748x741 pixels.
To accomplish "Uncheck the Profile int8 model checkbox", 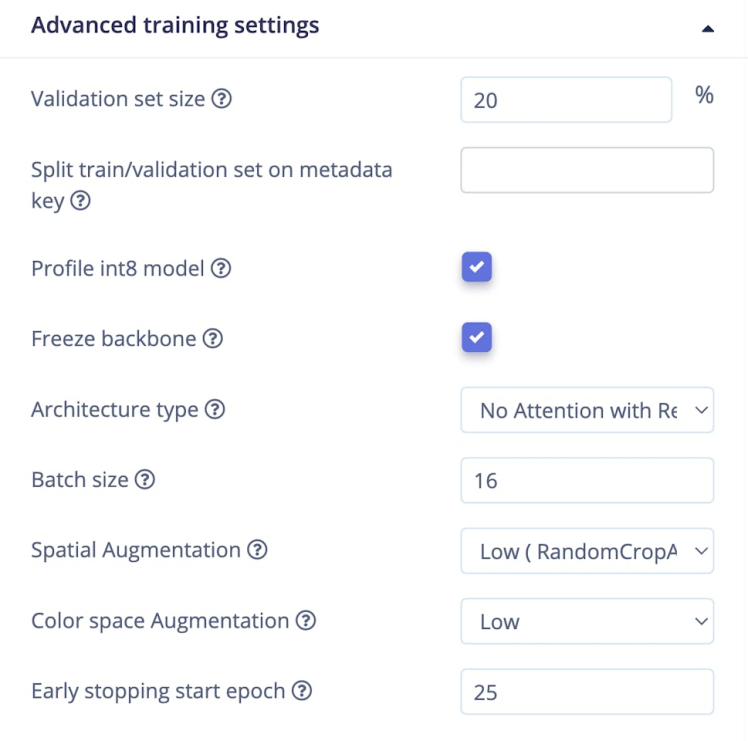I will point(476,267).
